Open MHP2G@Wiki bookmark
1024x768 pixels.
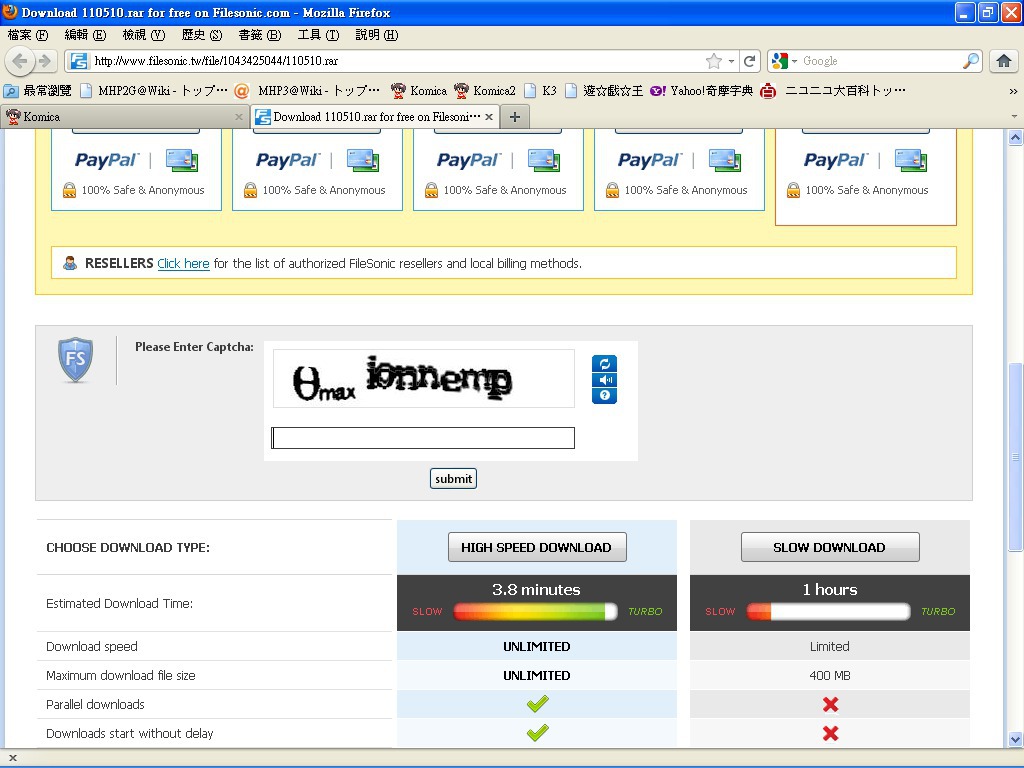153,91
